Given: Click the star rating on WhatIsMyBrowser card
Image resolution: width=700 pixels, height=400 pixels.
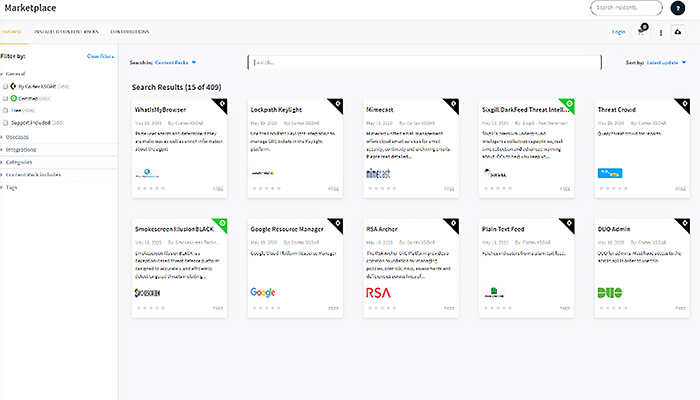Looking at the screenshot, I should [147, 187].
